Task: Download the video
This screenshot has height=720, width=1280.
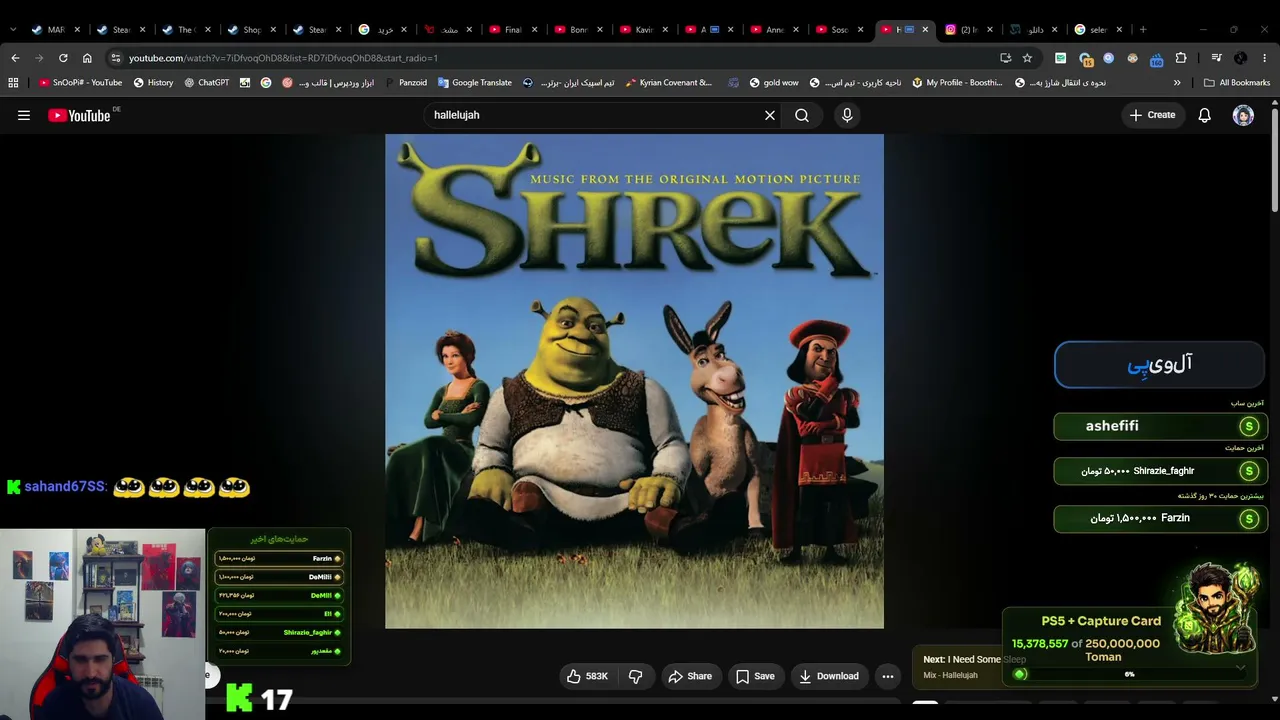Action: pos(829,676)
